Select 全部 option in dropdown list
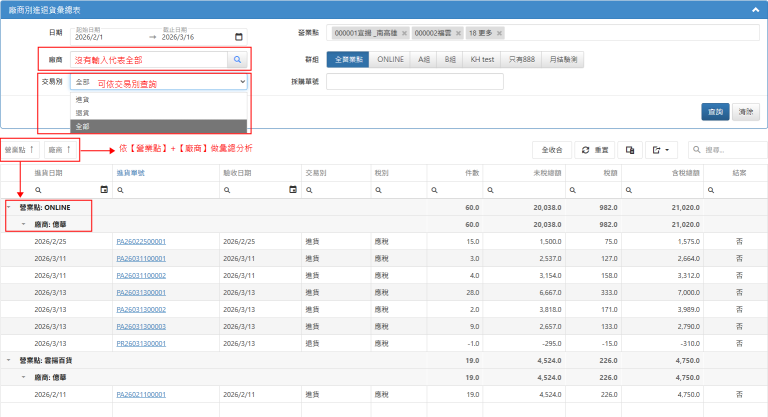Viewport: 768px width, 417px height. (82, 126)
